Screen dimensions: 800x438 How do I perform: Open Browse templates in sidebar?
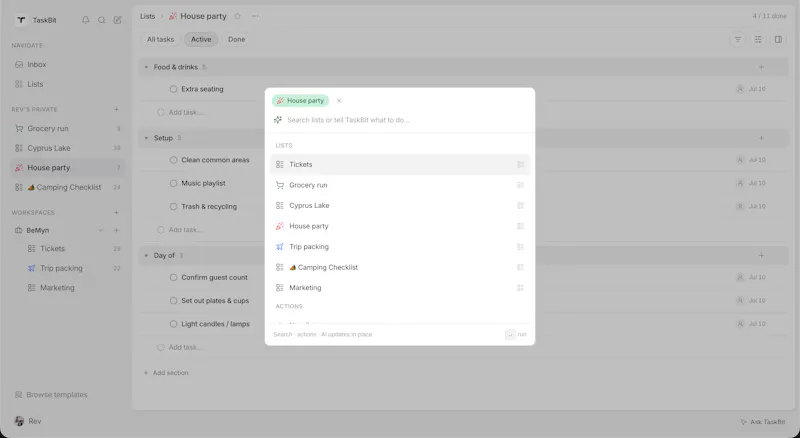pyautogui.click(x=51, y=395)
